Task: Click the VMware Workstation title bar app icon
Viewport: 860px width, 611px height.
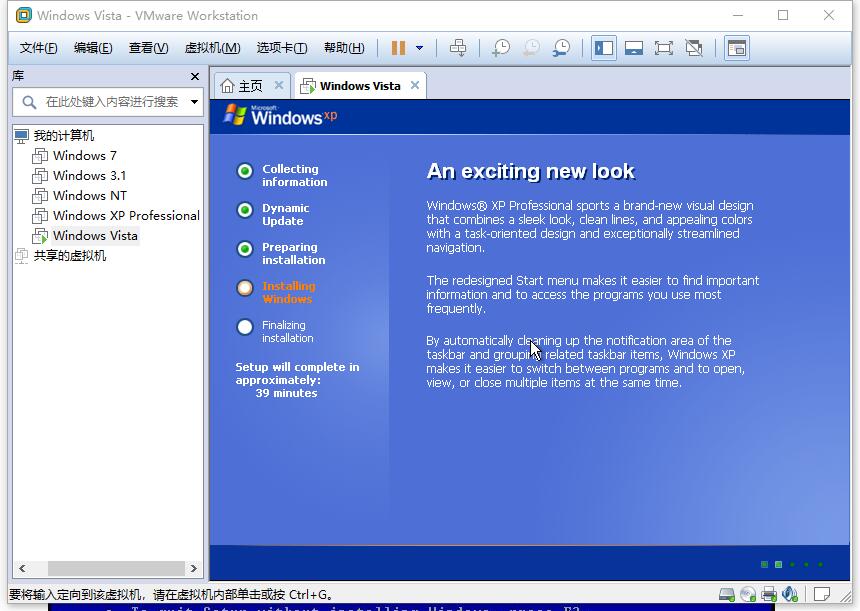Action: 24,15
